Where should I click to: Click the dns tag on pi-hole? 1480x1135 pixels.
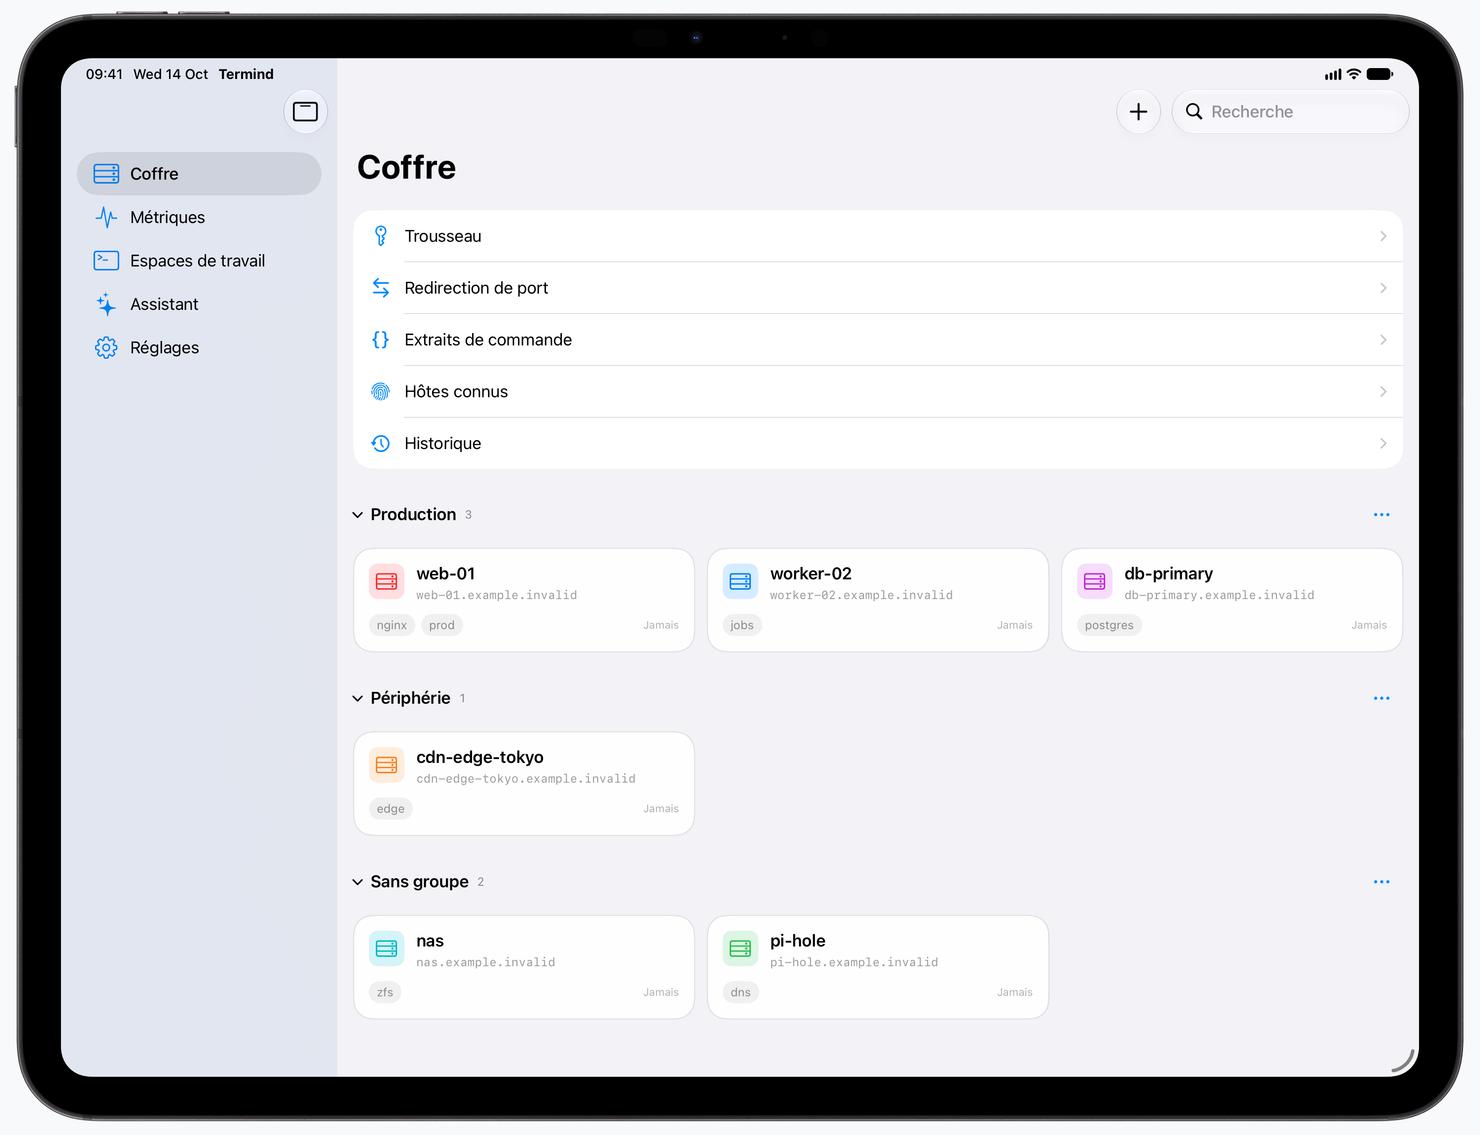pos(741,993)
